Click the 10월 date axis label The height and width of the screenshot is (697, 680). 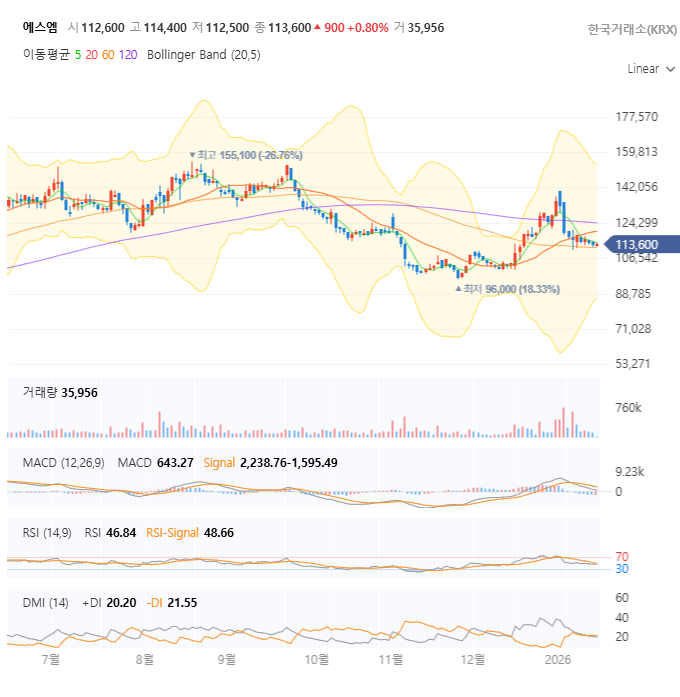point(316,659)
